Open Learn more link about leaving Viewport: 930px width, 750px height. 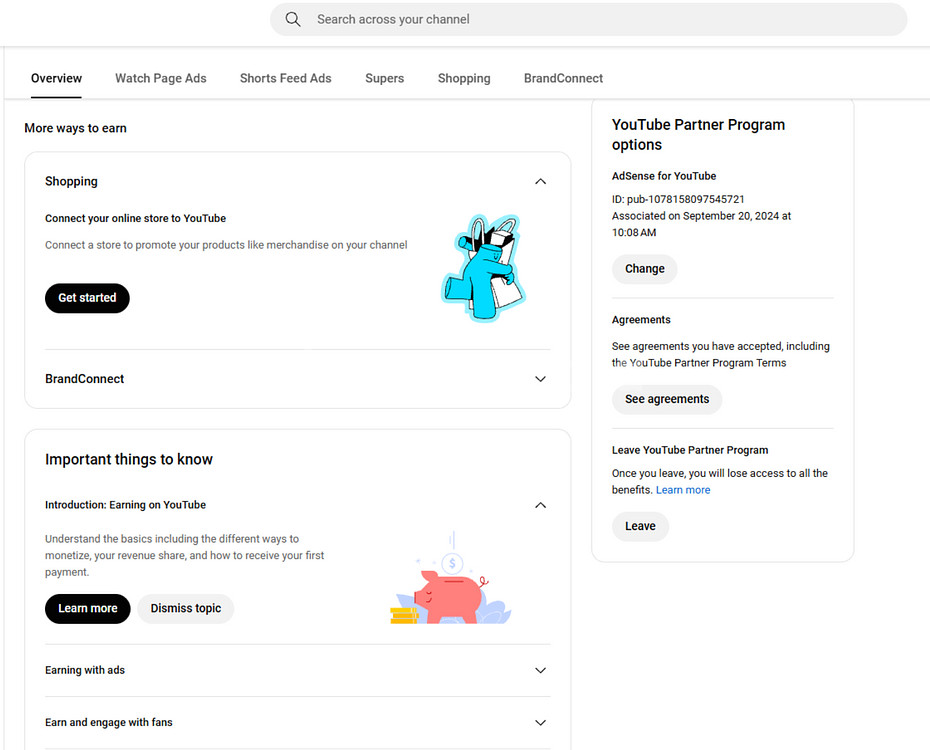(x=683, y=490)
